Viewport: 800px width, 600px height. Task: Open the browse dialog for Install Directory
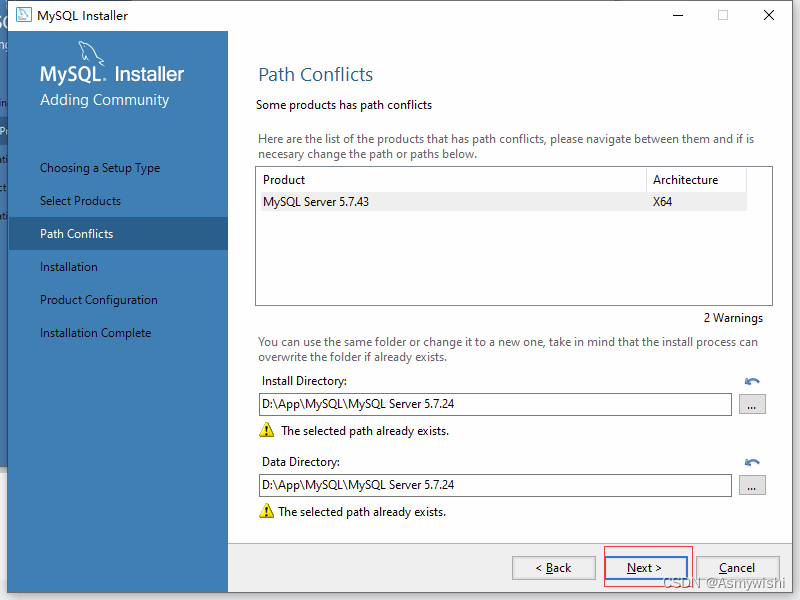coord(752,404)
